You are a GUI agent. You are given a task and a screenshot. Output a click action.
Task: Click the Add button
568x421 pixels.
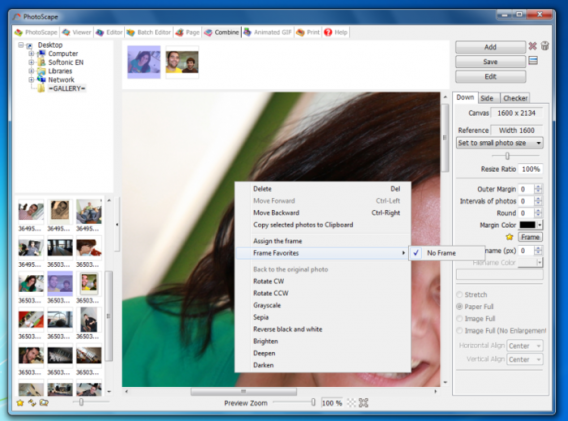490,47
